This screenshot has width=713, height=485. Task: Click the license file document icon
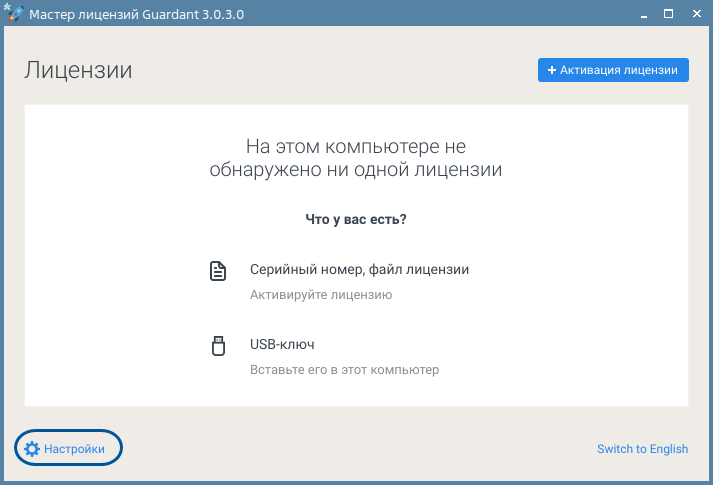click(218, 271)
